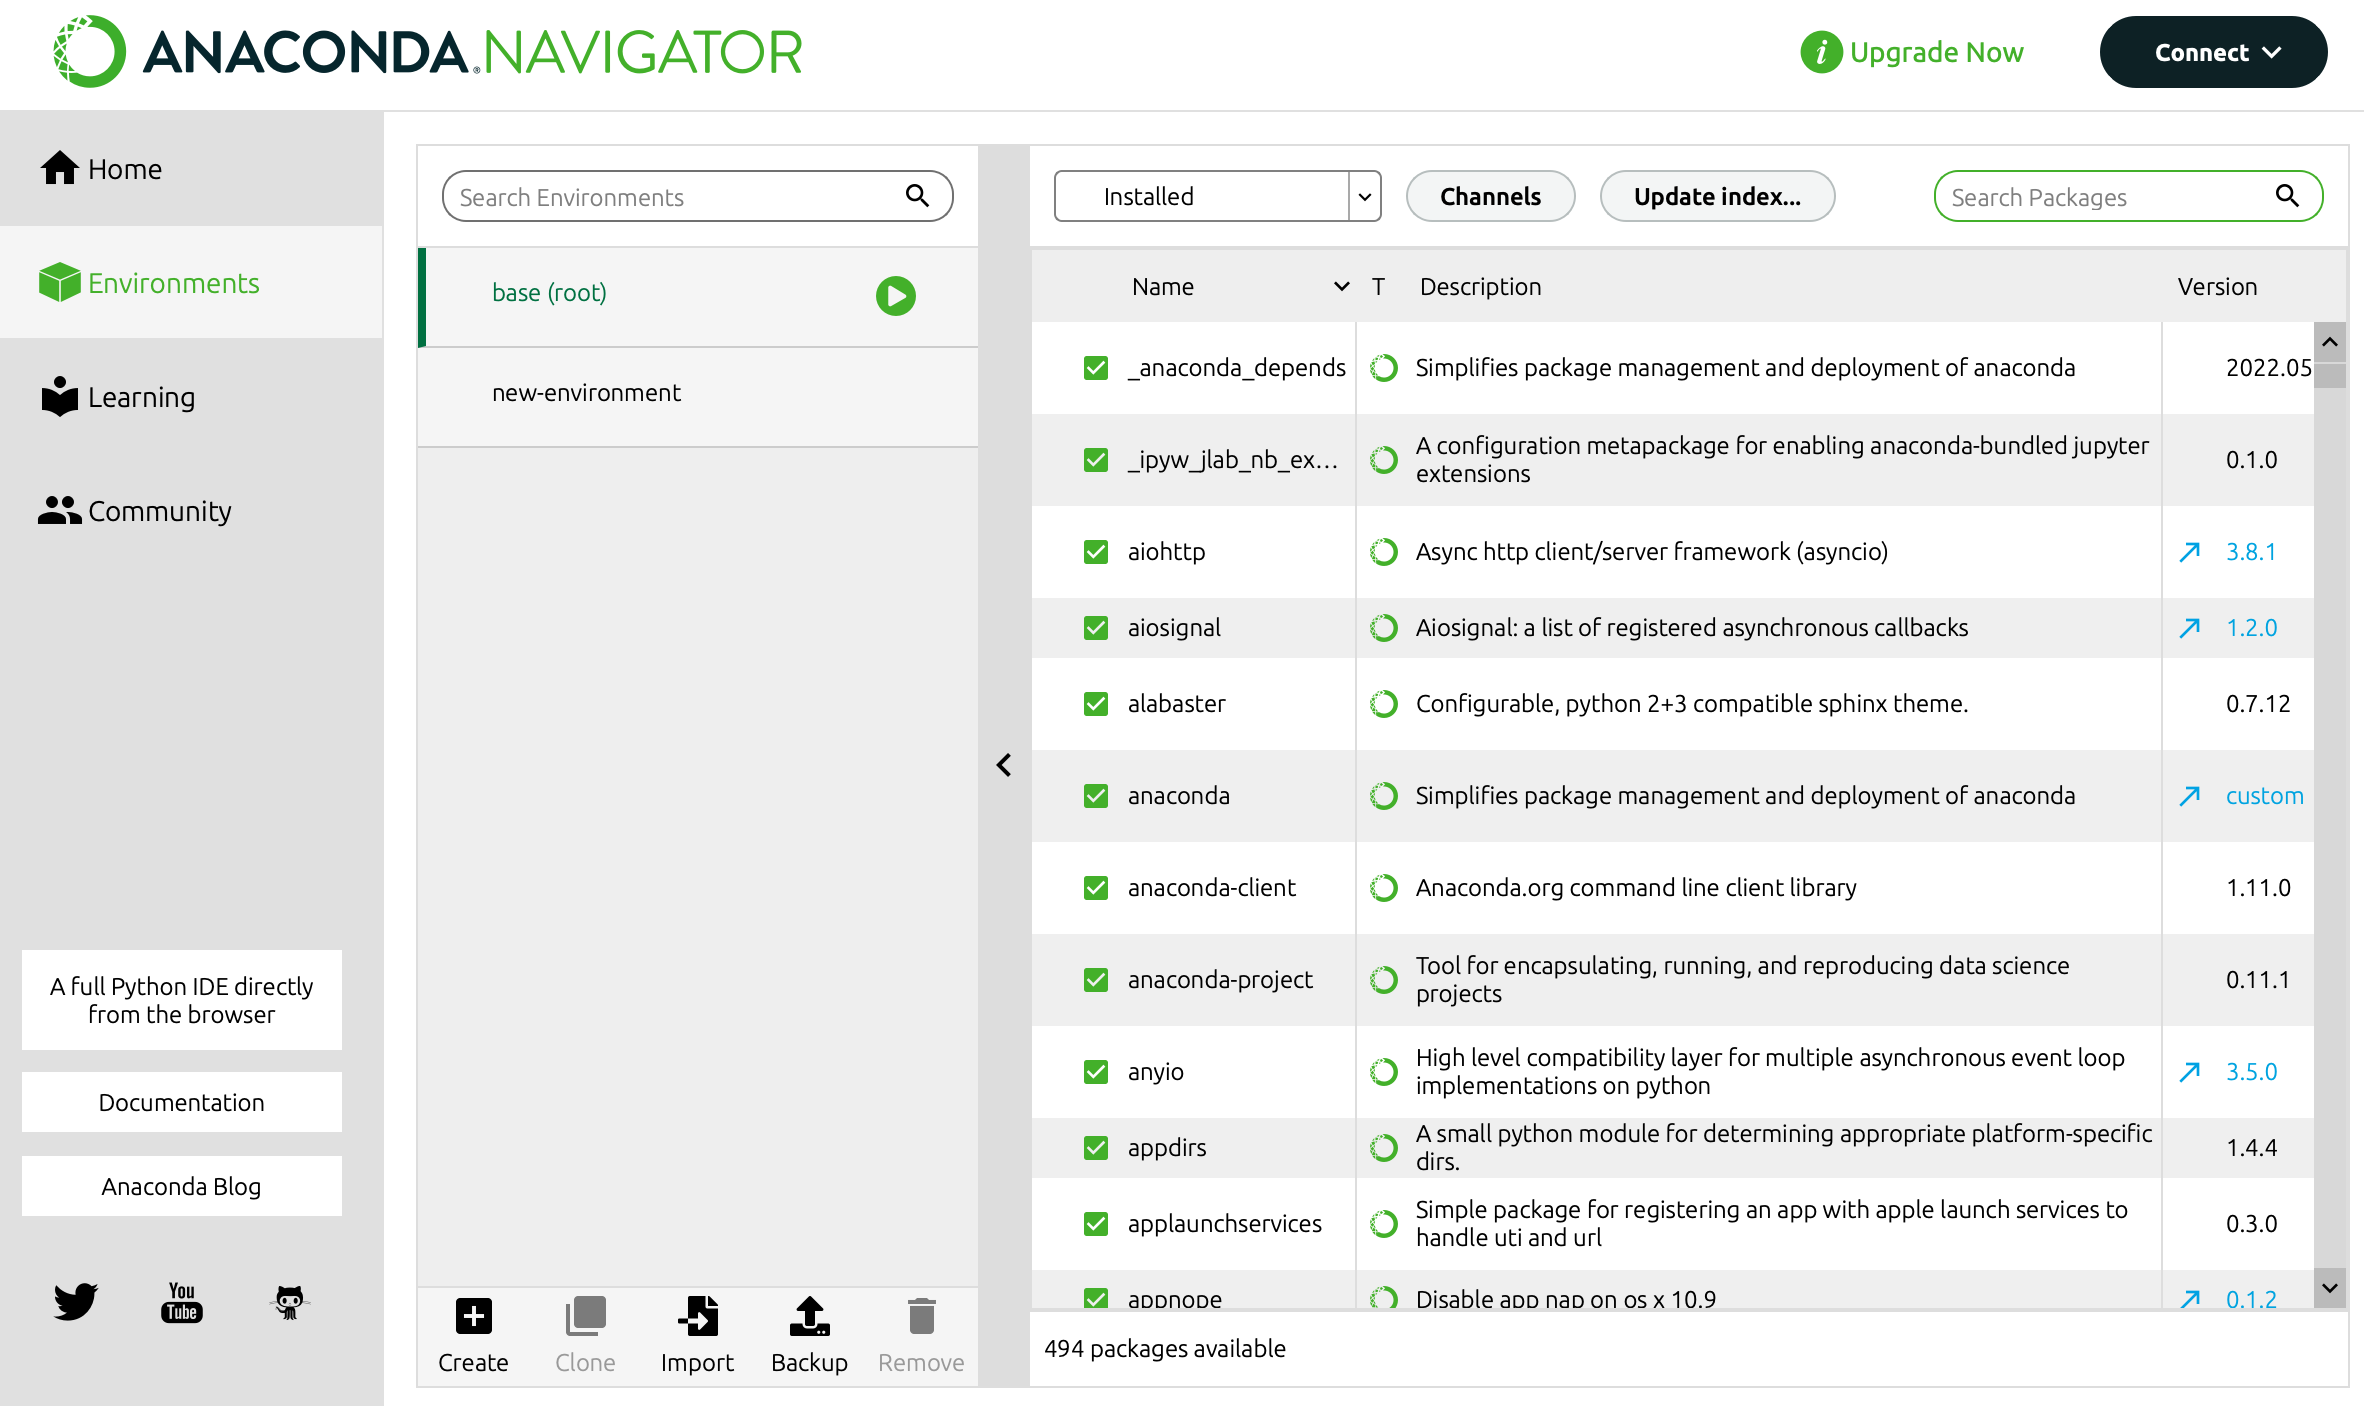Click the Description column header
This screenshot has width=2364, height=1406.
1480,287
